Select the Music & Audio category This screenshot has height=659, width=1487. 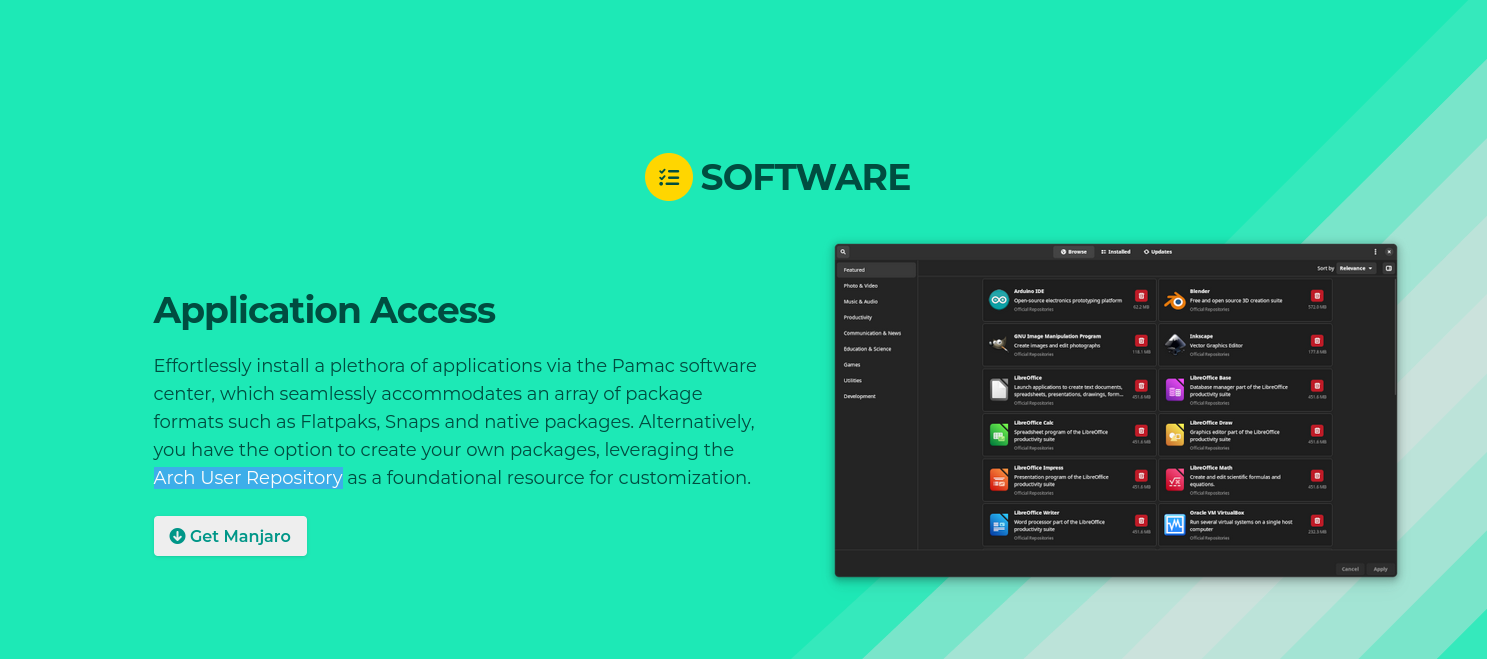(876, 301)
